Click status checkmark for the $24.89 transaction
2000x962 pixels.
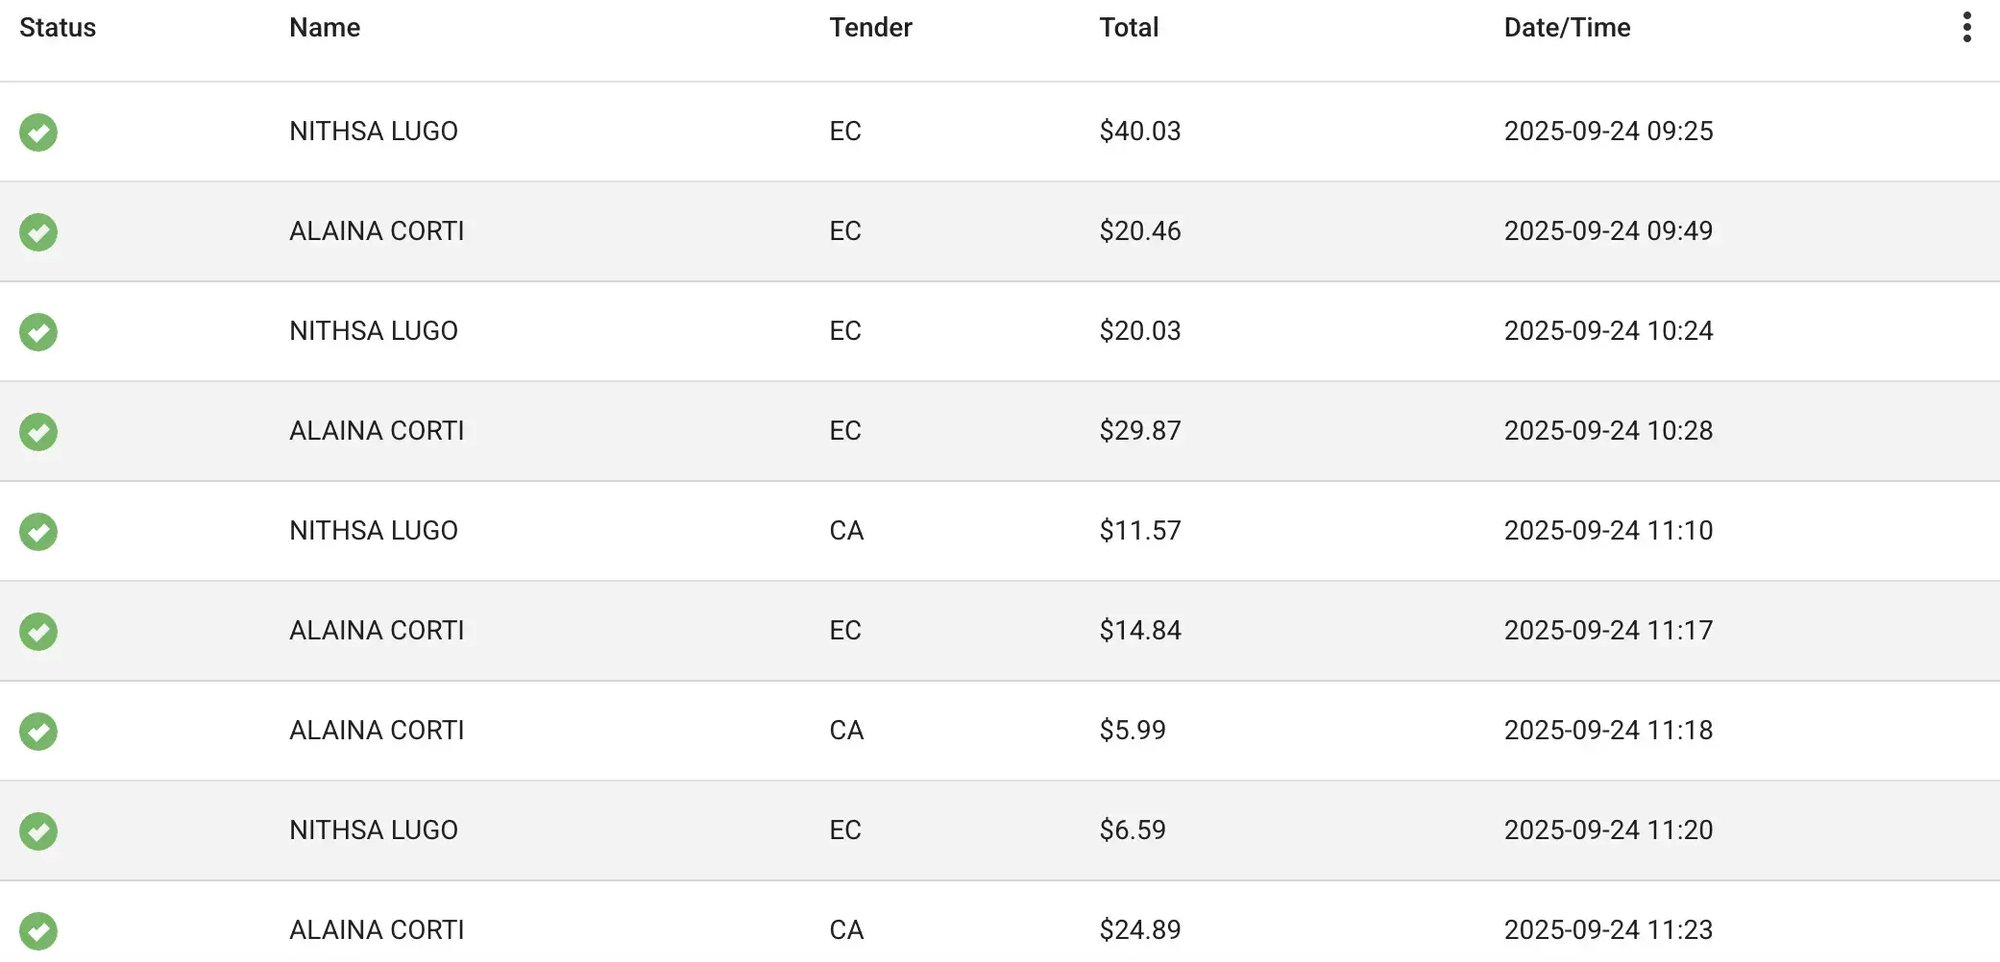[39, 931]
